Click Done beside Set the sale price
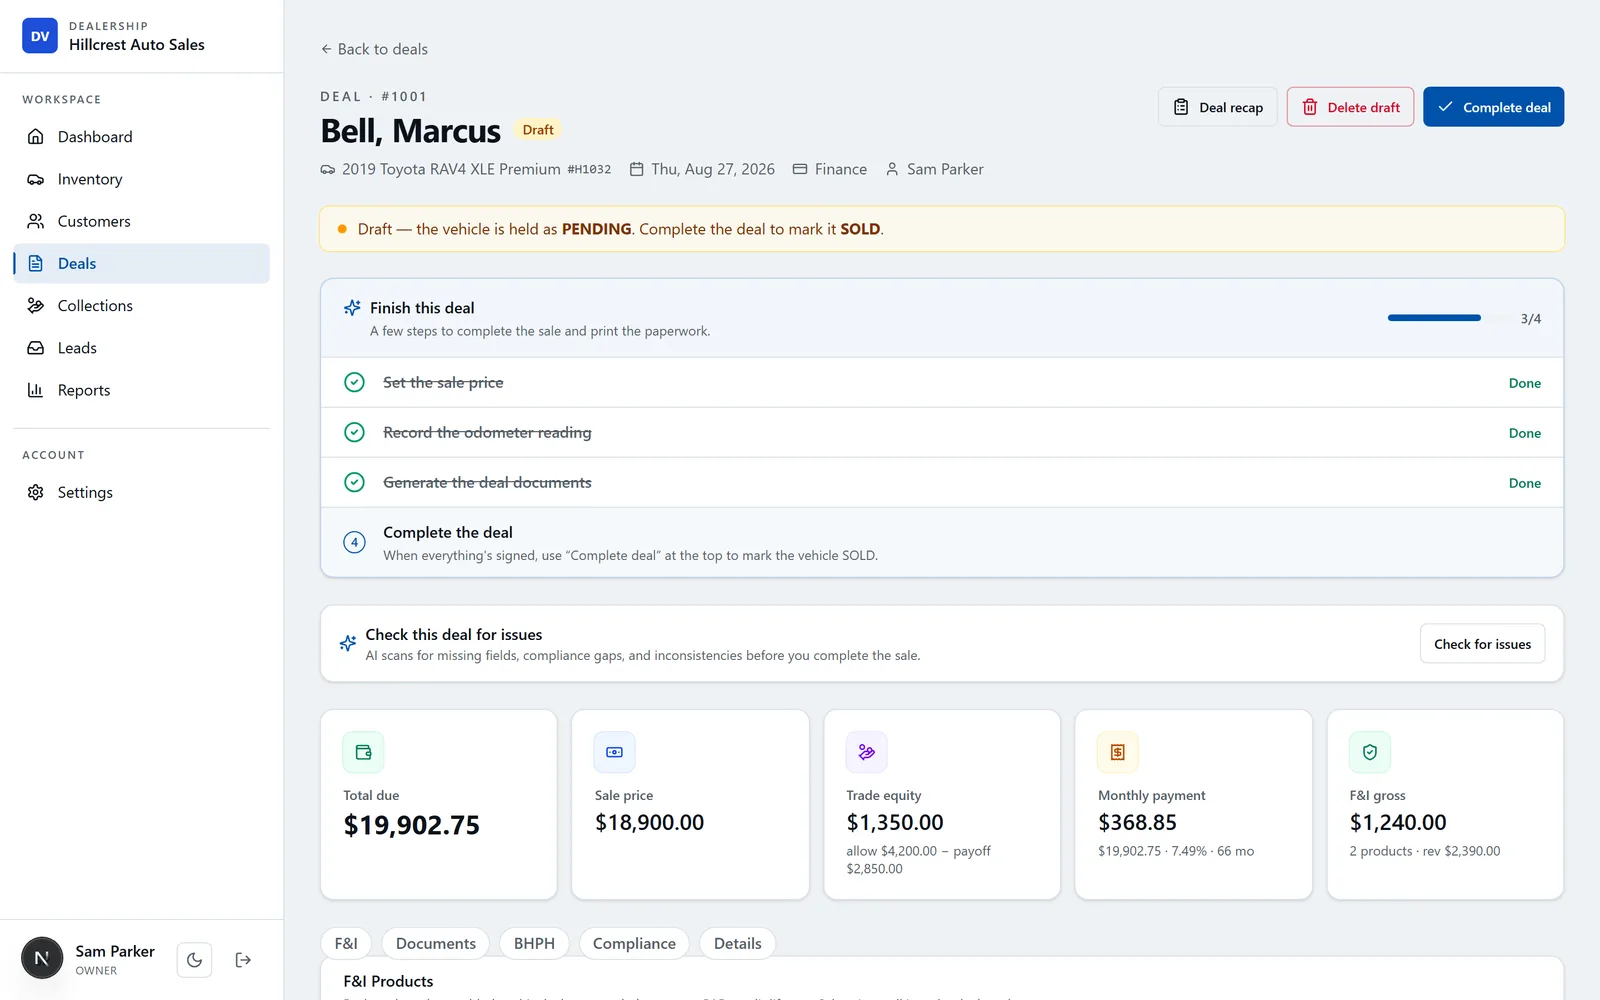The image size is (1600, 1000). (1524, 383)
